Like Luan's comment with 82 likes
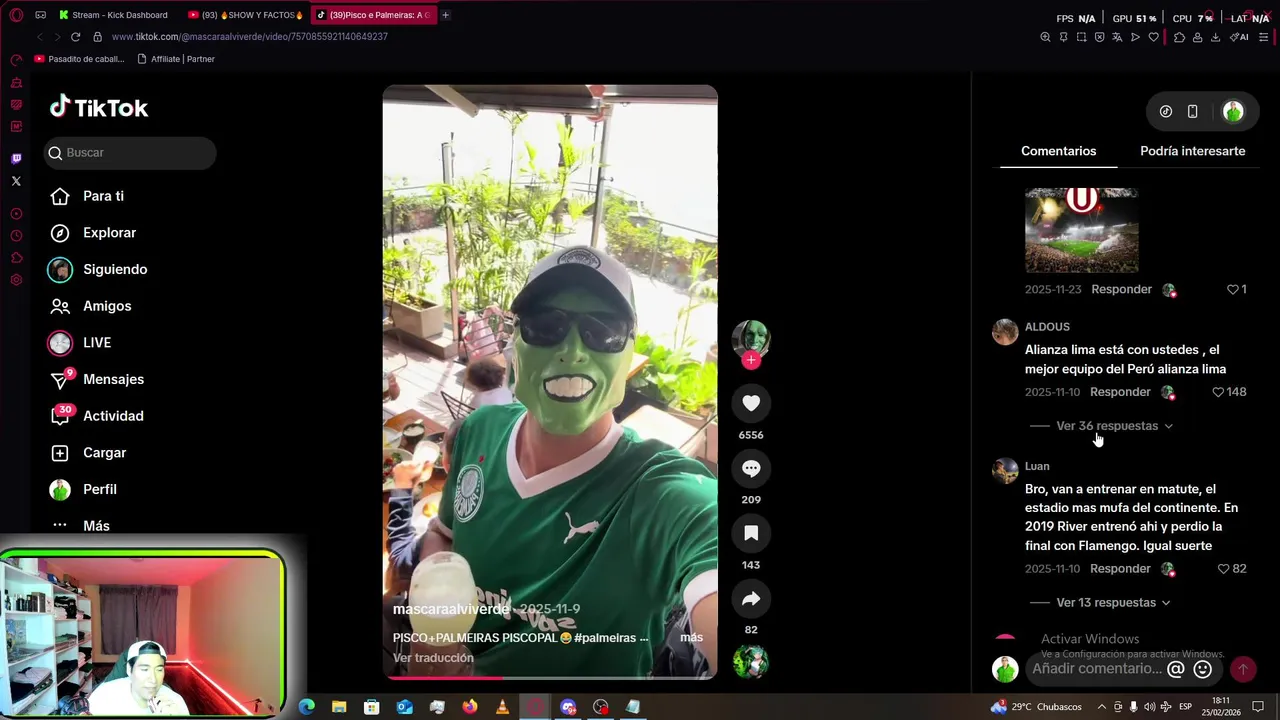 [1223, 569]
